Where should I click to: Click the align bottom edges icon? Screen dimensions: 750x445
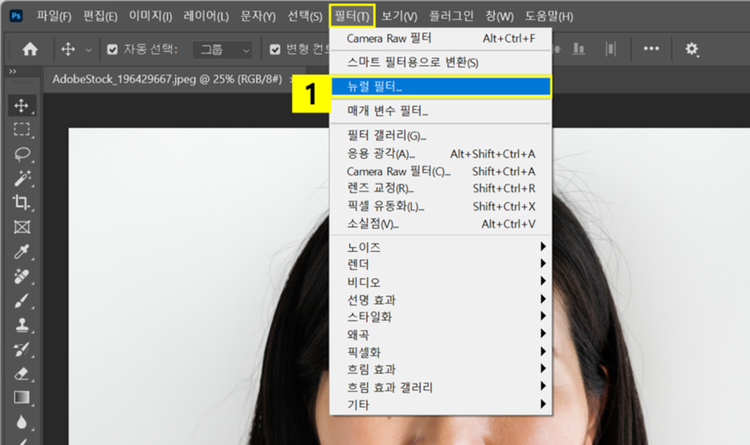tap(579, 49)
